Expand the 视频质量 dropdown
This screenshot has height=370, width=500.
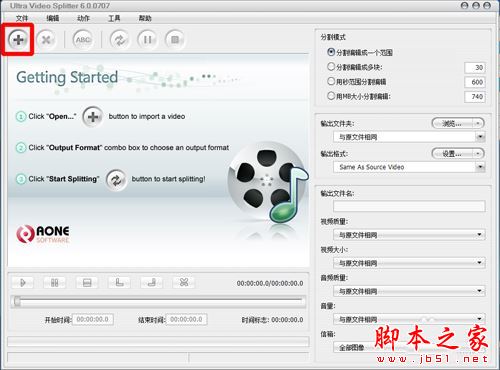pyautogui.click(x=479, y=235)
